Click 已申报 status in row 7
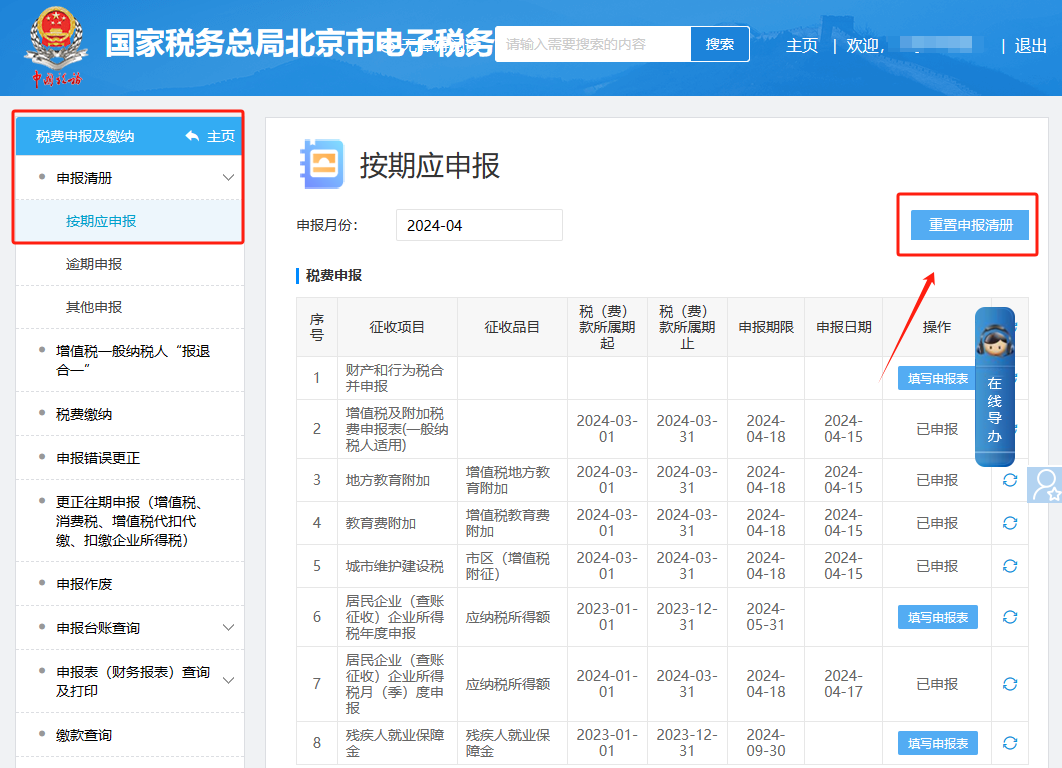This screenshot has width=1062, height=768. tap(937, 684)
